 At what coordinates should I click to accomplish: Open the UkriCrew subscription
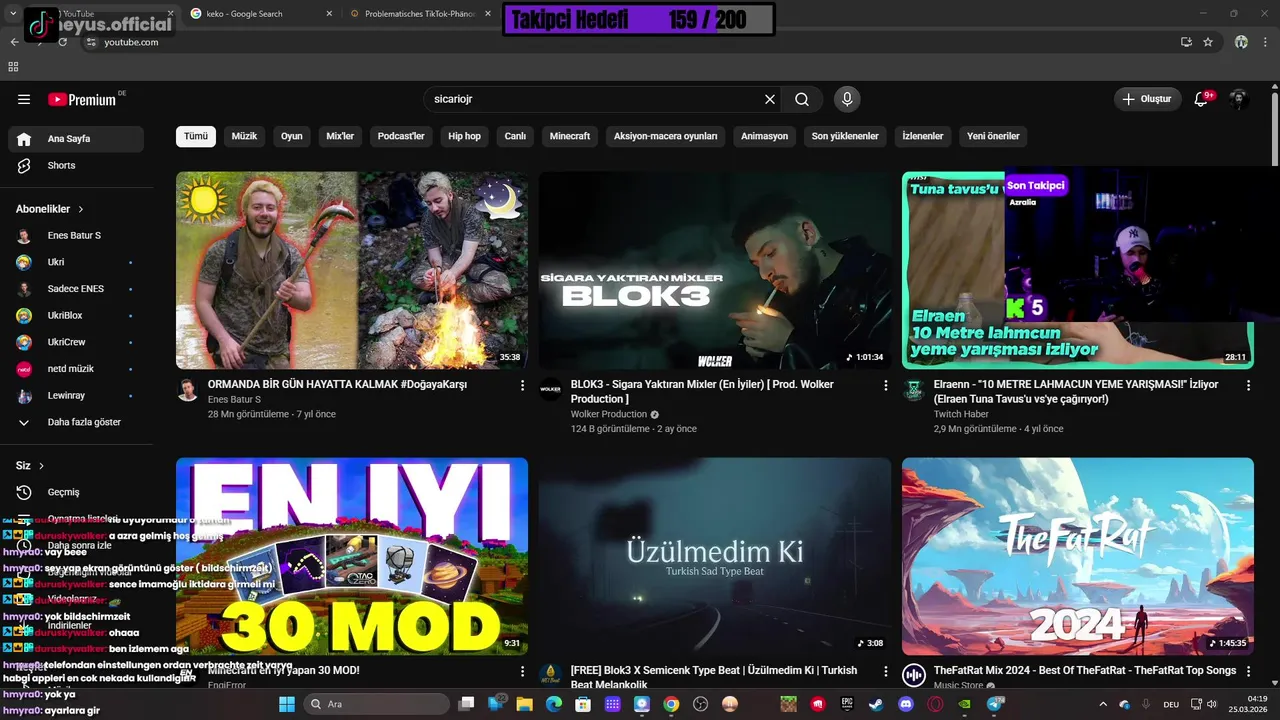point(76,342)
